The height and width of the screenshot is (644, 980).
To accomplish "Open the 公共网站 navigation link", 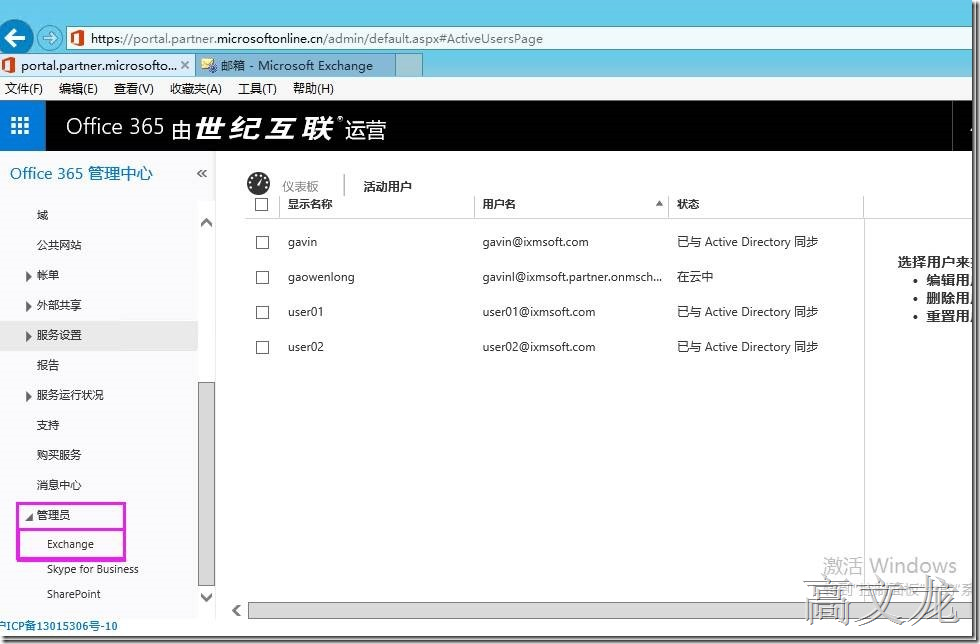I will tap(59, 245).
